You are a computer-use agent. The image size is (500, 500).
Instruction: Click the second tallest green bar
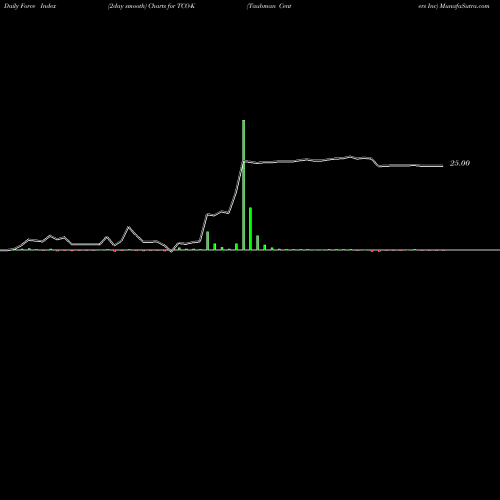pyautogui.click(x=250, y=228)
